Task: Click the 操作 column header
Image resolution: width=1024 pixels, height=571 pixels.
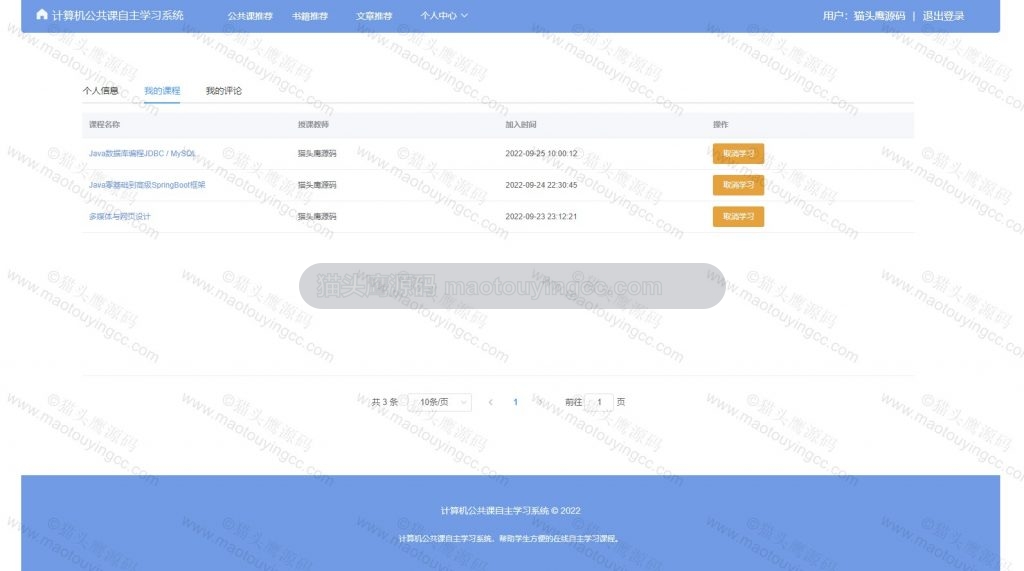Action: pos(720,124)
